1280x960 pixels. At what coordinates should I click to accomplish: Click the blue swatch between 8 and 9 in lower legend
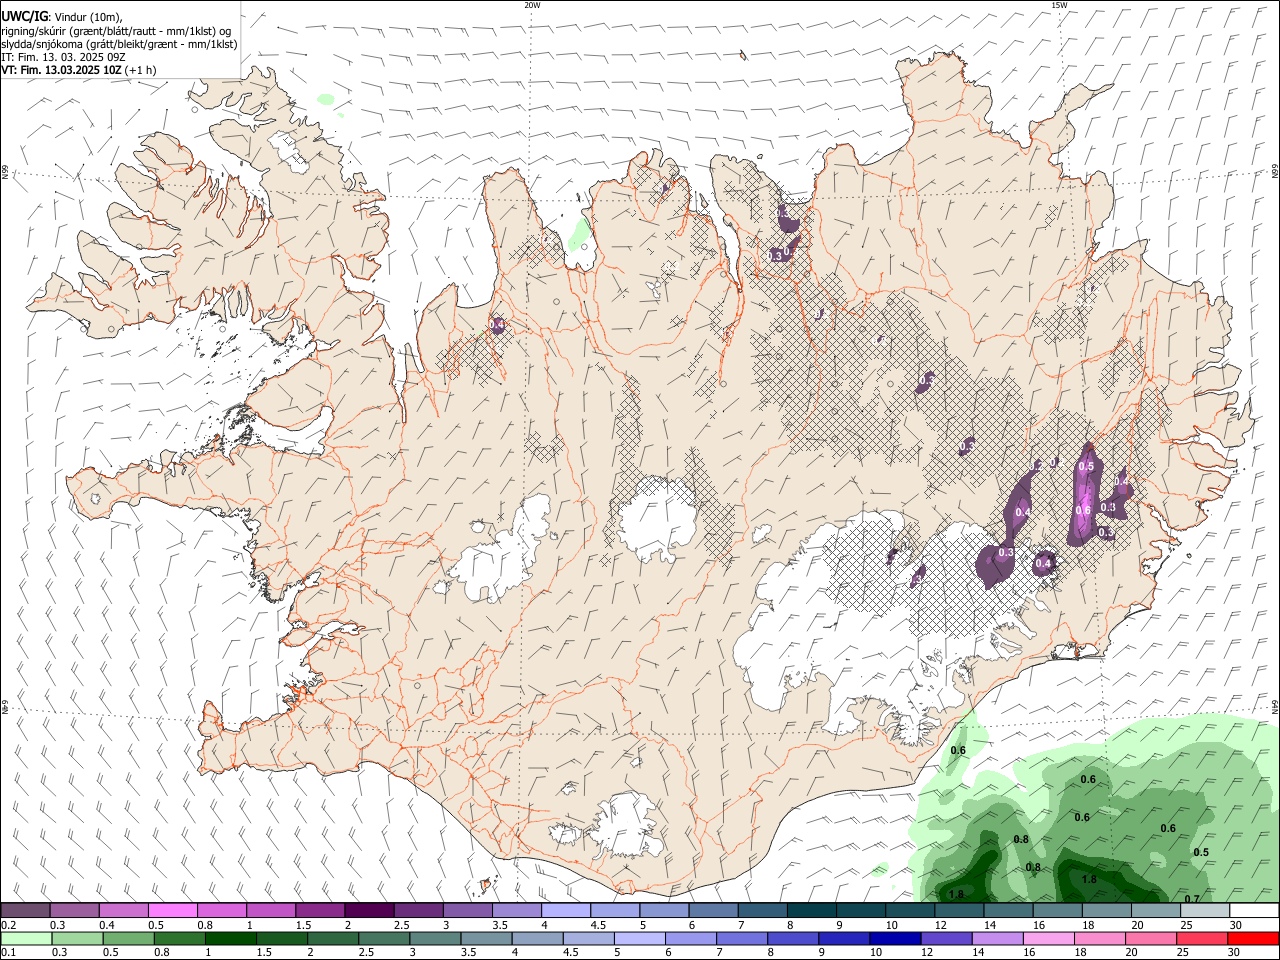coord(792,938)
